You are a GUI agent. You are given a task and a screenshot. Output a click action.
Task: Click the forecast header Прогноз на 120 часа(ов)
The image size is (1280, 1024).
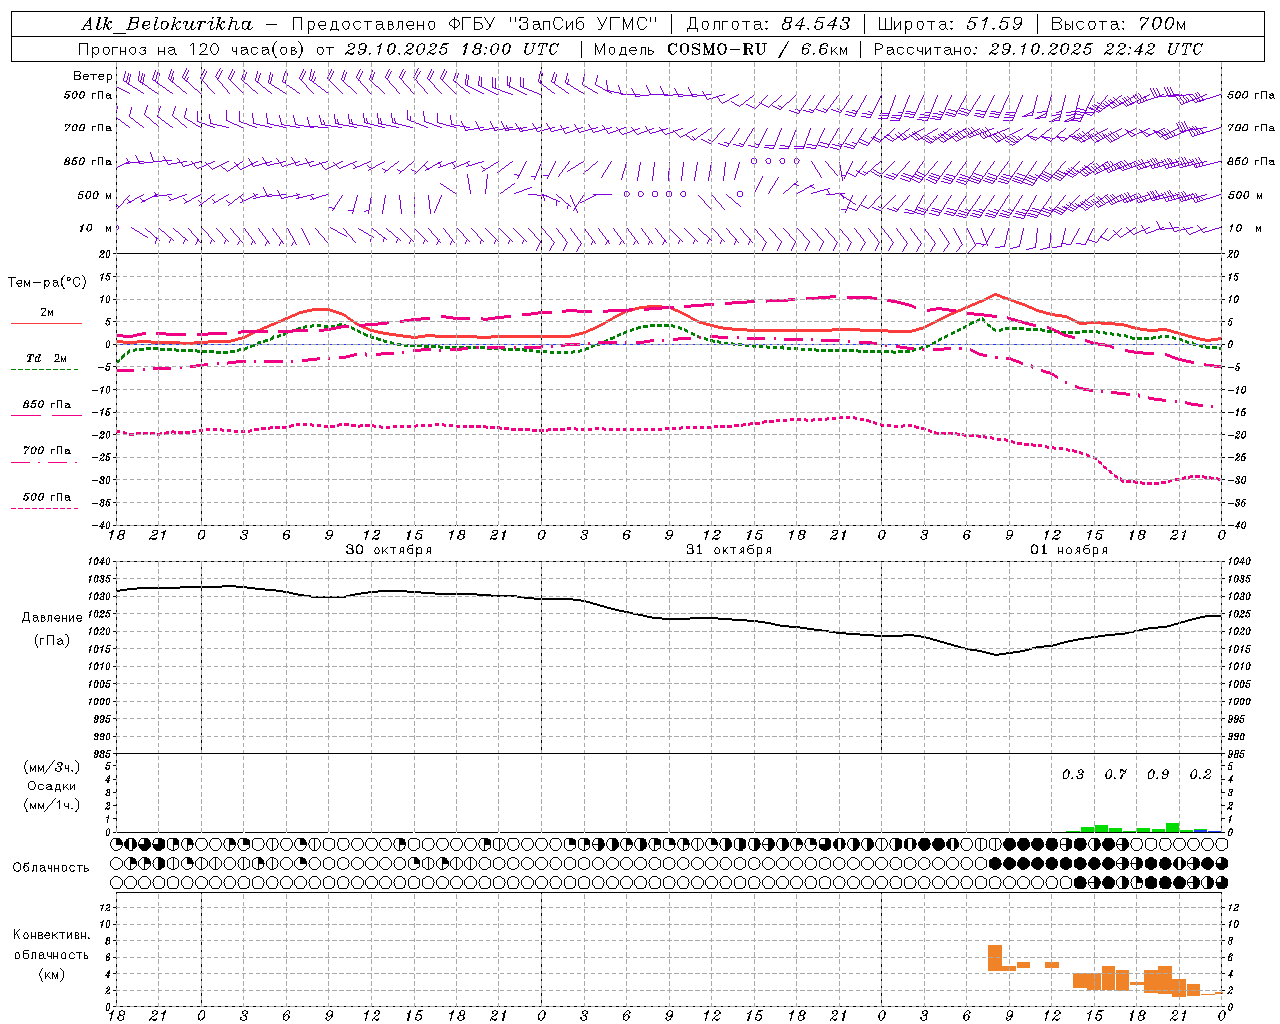point(192,49)
